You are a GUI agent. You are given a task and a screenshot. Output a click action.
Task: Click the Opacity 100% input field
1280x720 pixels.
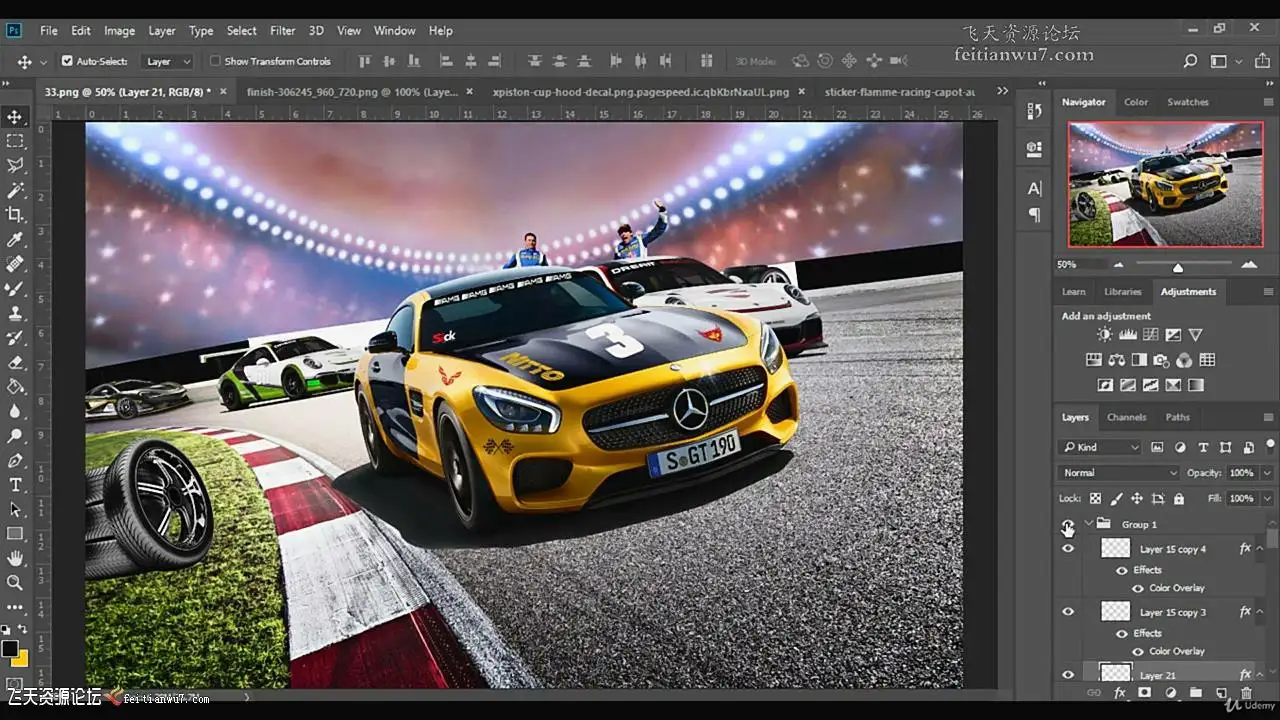(1241, 473)
